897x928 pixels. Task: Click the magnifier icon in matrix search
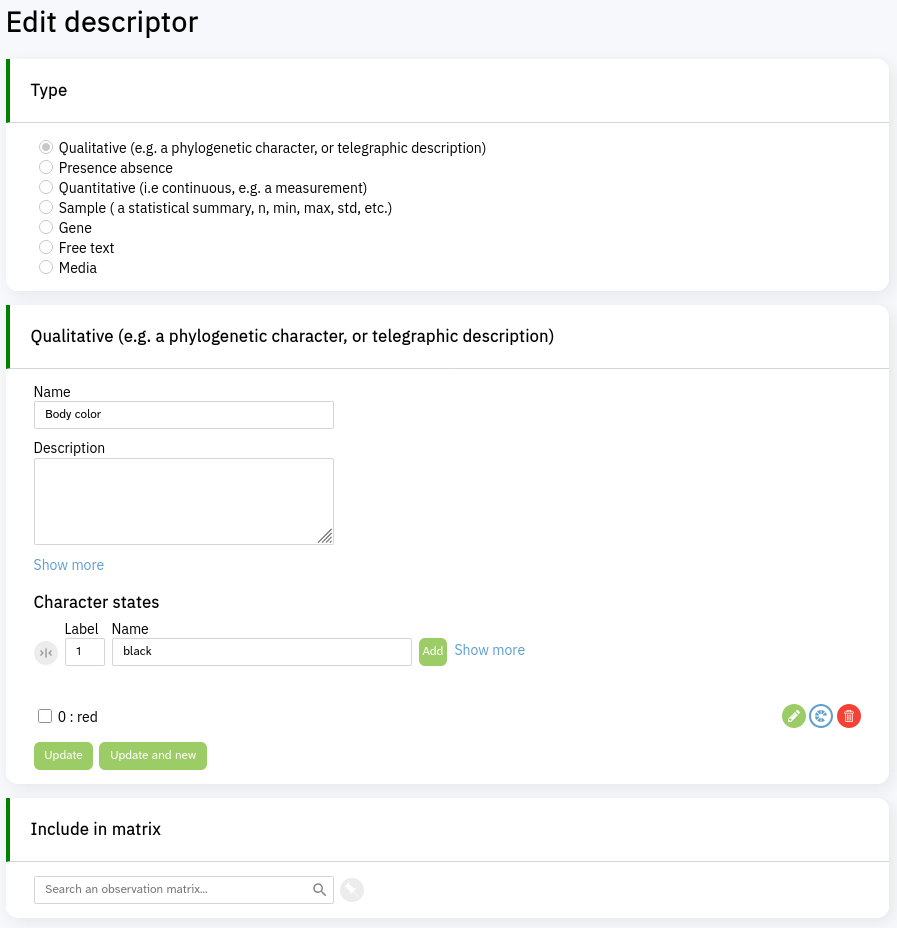click(x=320, y=890)
